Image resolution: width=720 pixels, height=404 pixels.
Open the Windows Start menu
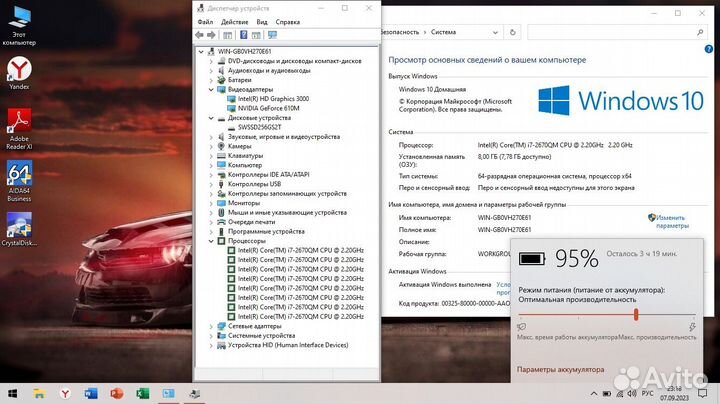[x=13, y=393]
